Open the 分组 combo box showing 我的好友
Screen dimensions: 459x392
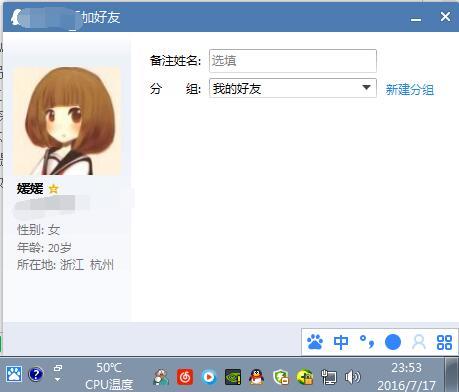tap(293, 88)
